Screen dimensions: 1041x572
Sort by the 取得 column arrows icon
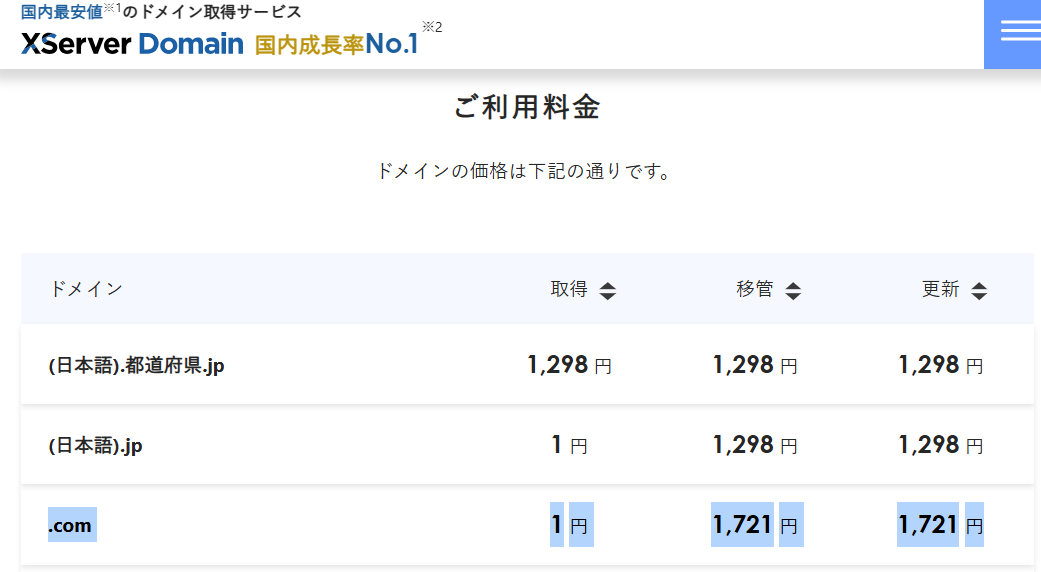coord(608,291)
